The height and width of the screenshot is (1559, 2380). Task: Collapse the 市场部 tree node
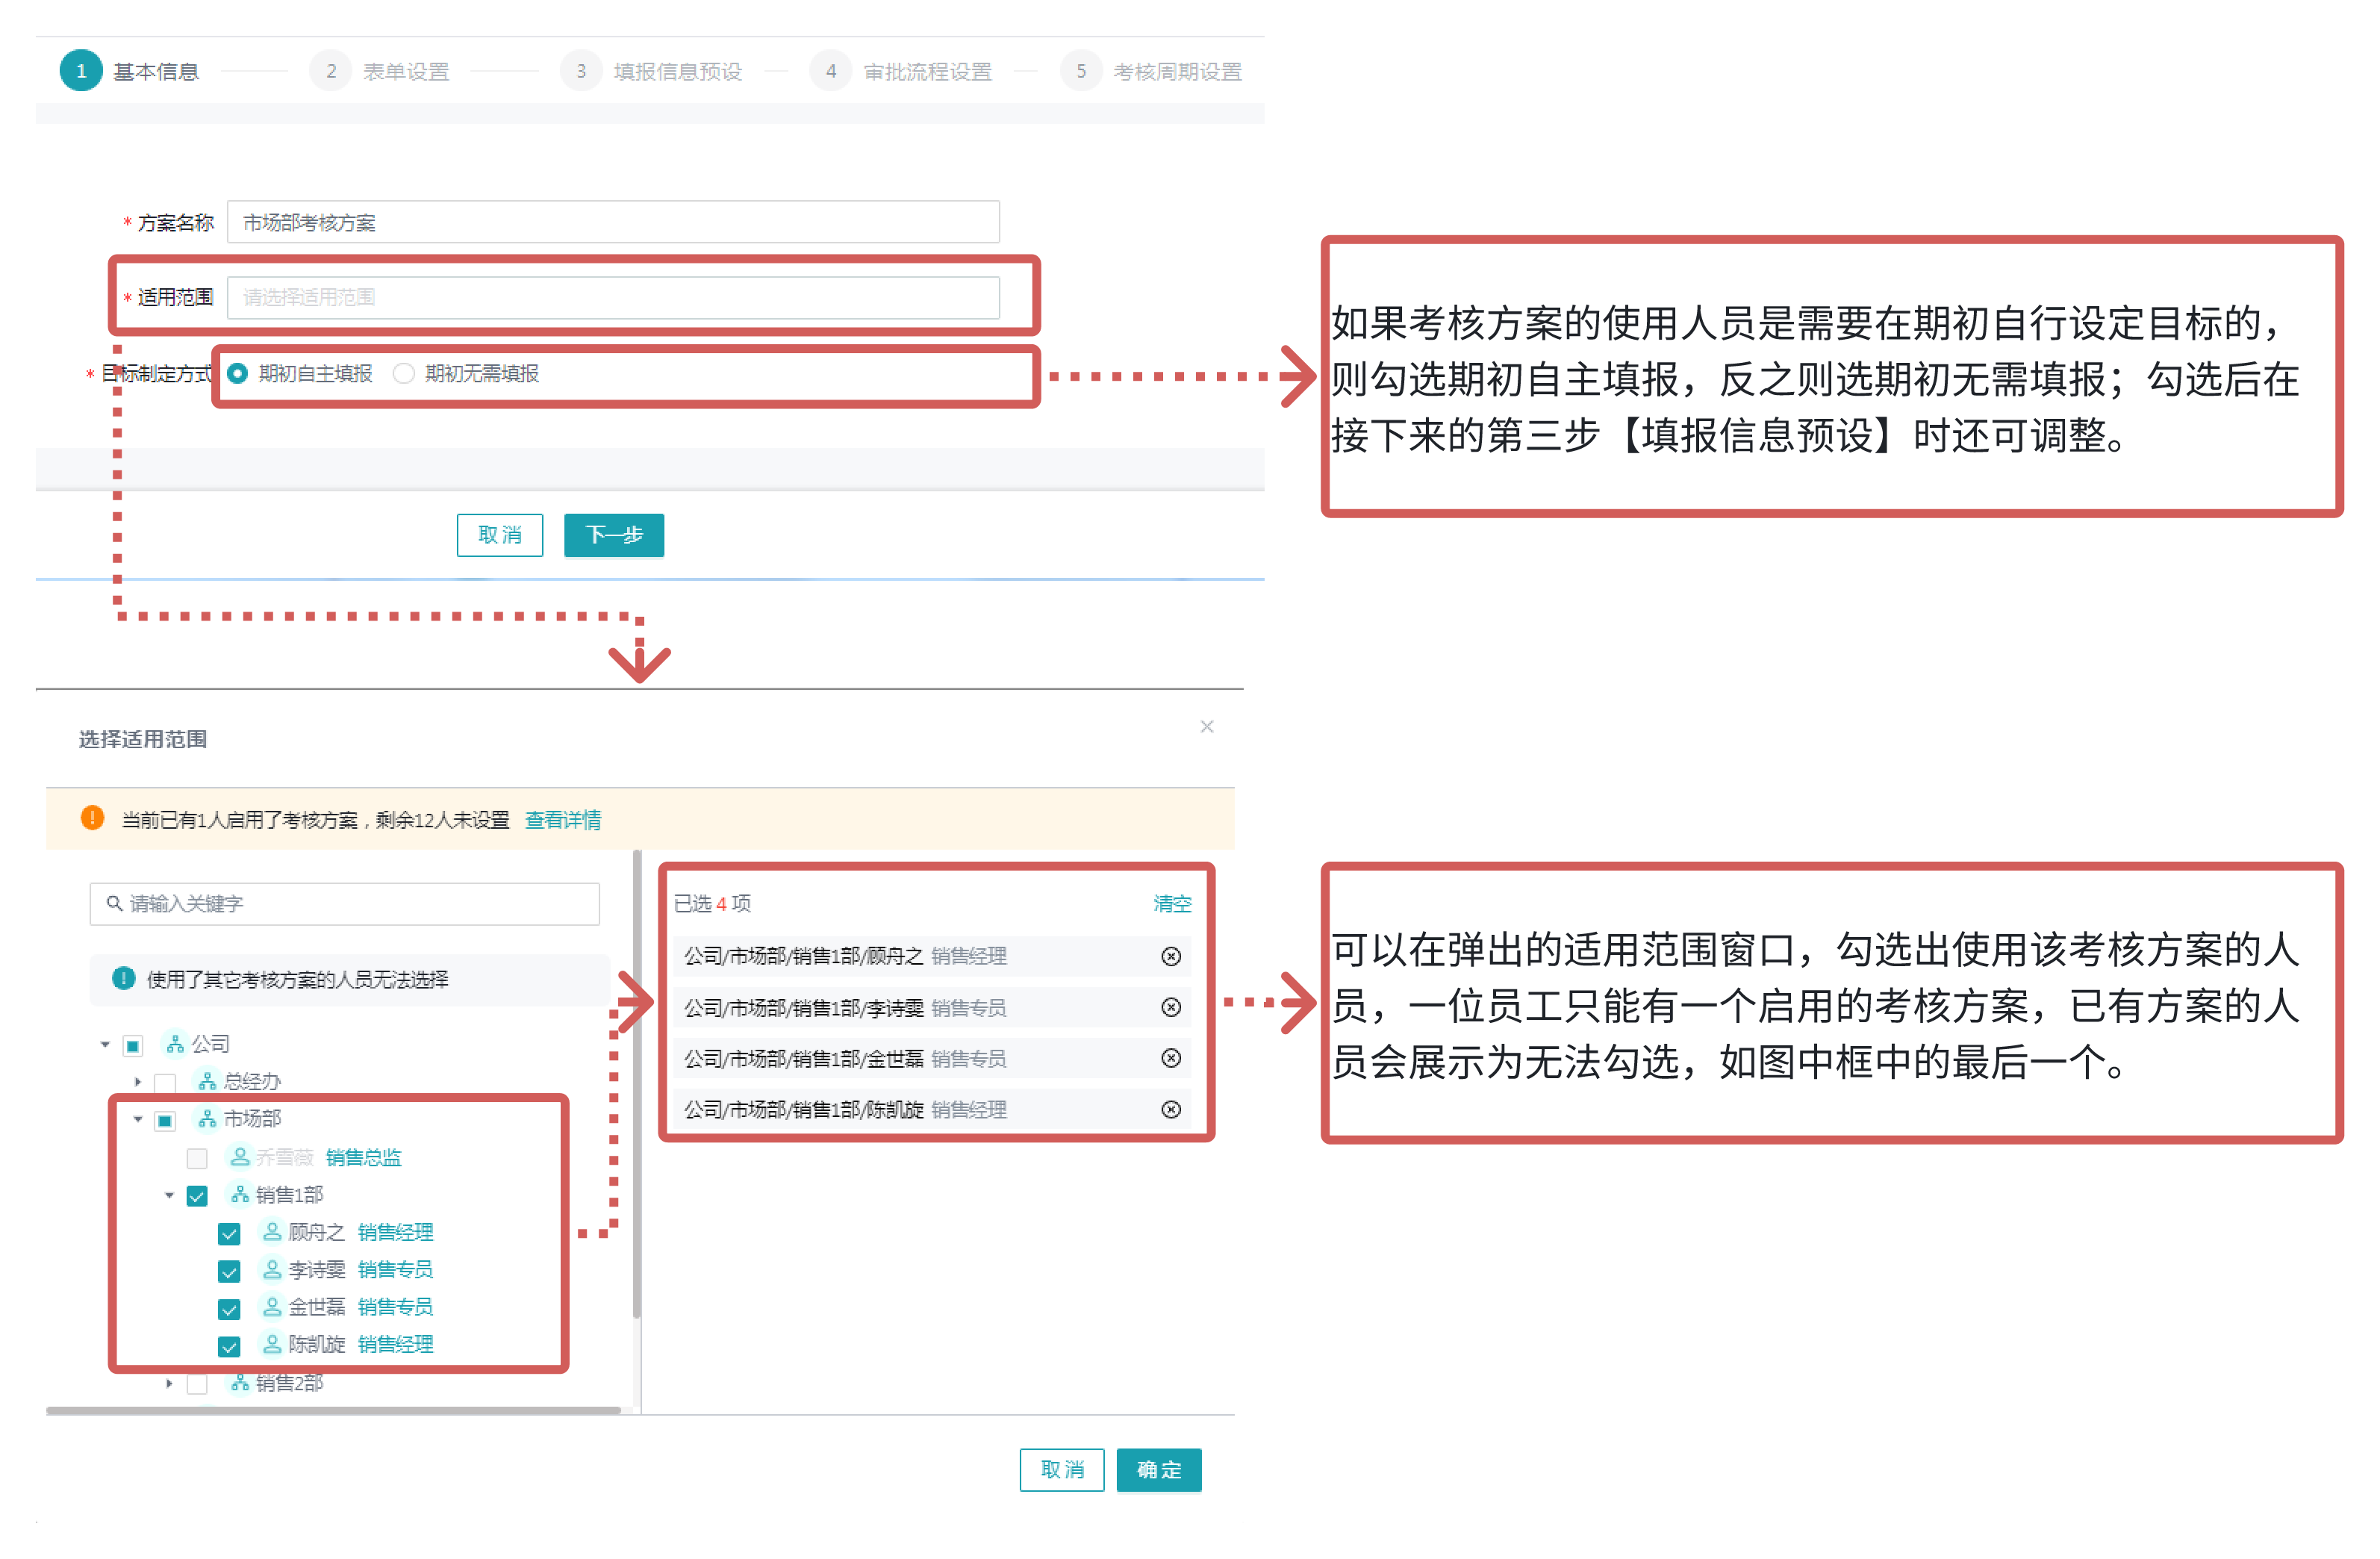tap(138, 1120)
